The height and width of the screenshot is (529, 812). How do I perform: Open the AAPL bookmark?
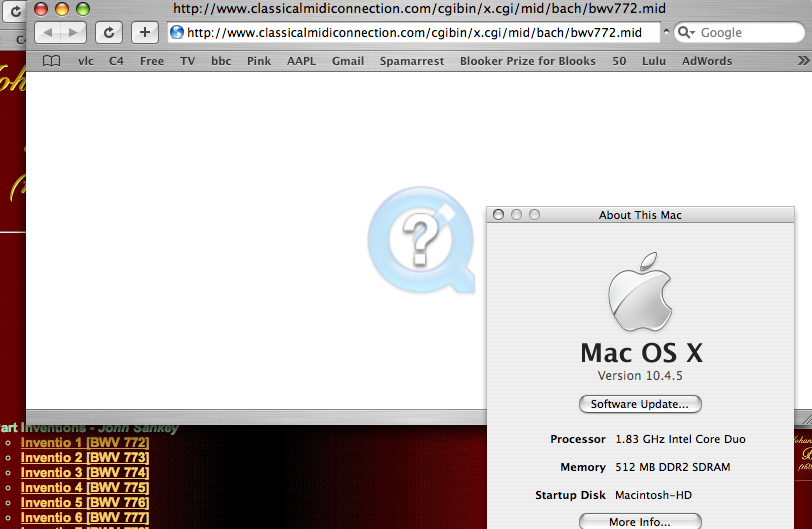tap(301, 61)
